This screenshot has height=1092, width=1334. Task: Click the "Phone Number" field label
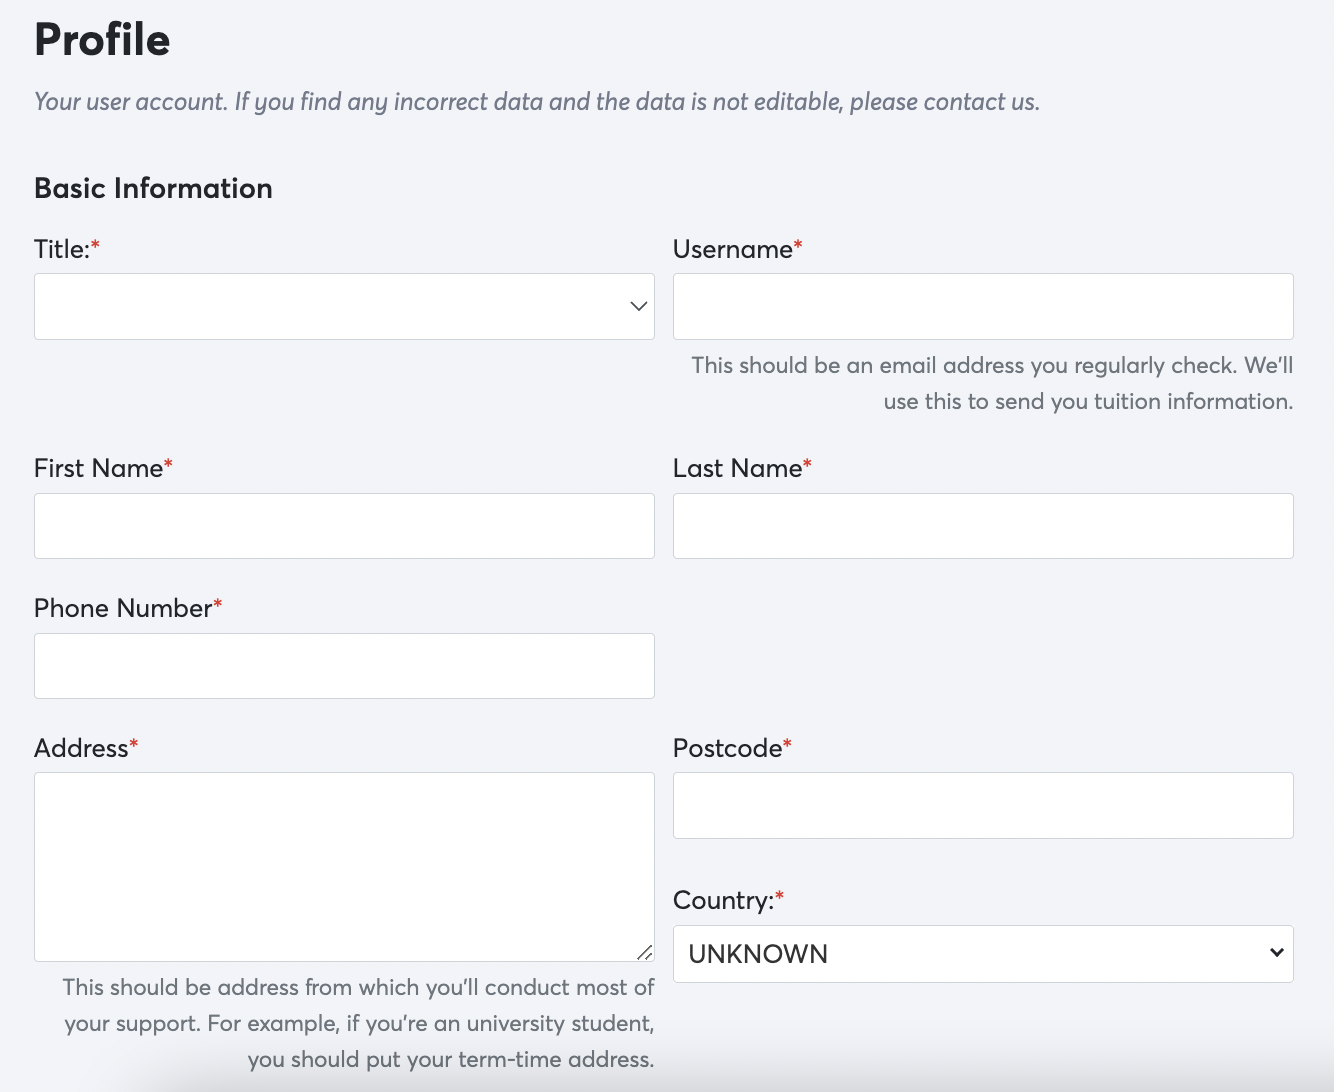123,609
